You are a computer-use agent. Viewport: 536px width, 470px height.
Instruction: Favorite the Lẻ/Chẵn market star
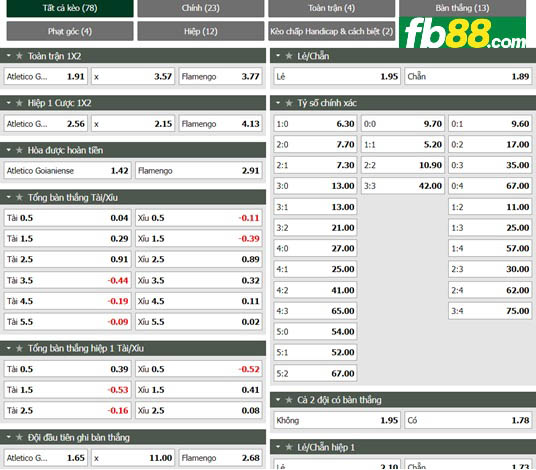[289, 56]
